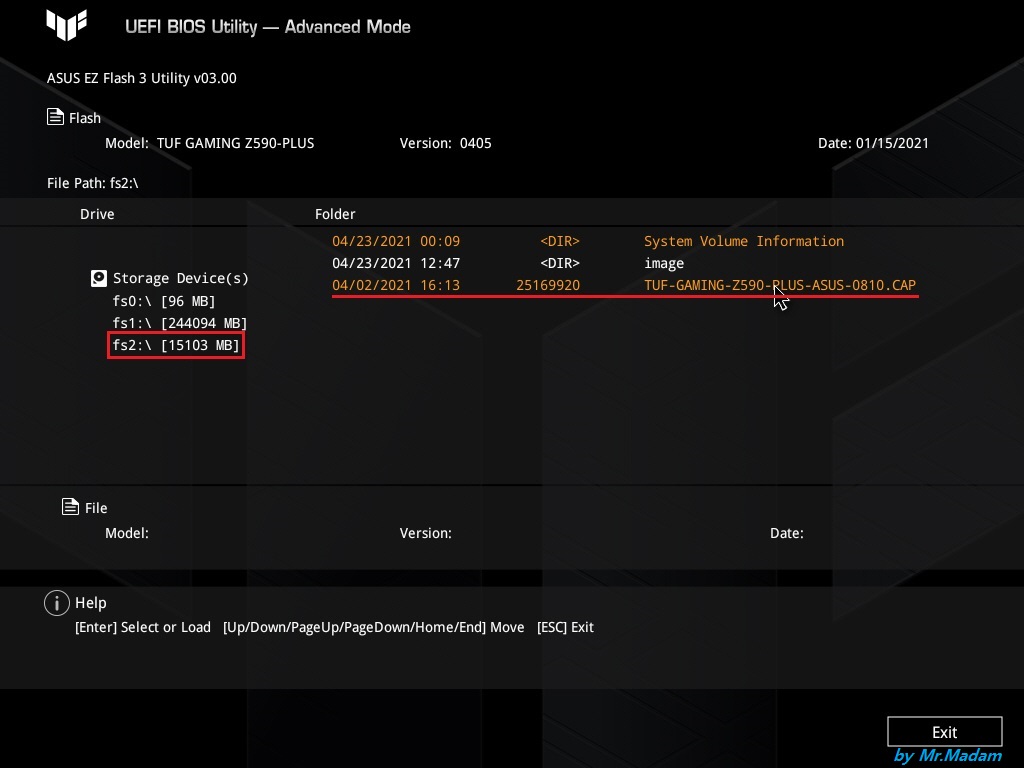Click the File section document icon

[x=71, y=507]
